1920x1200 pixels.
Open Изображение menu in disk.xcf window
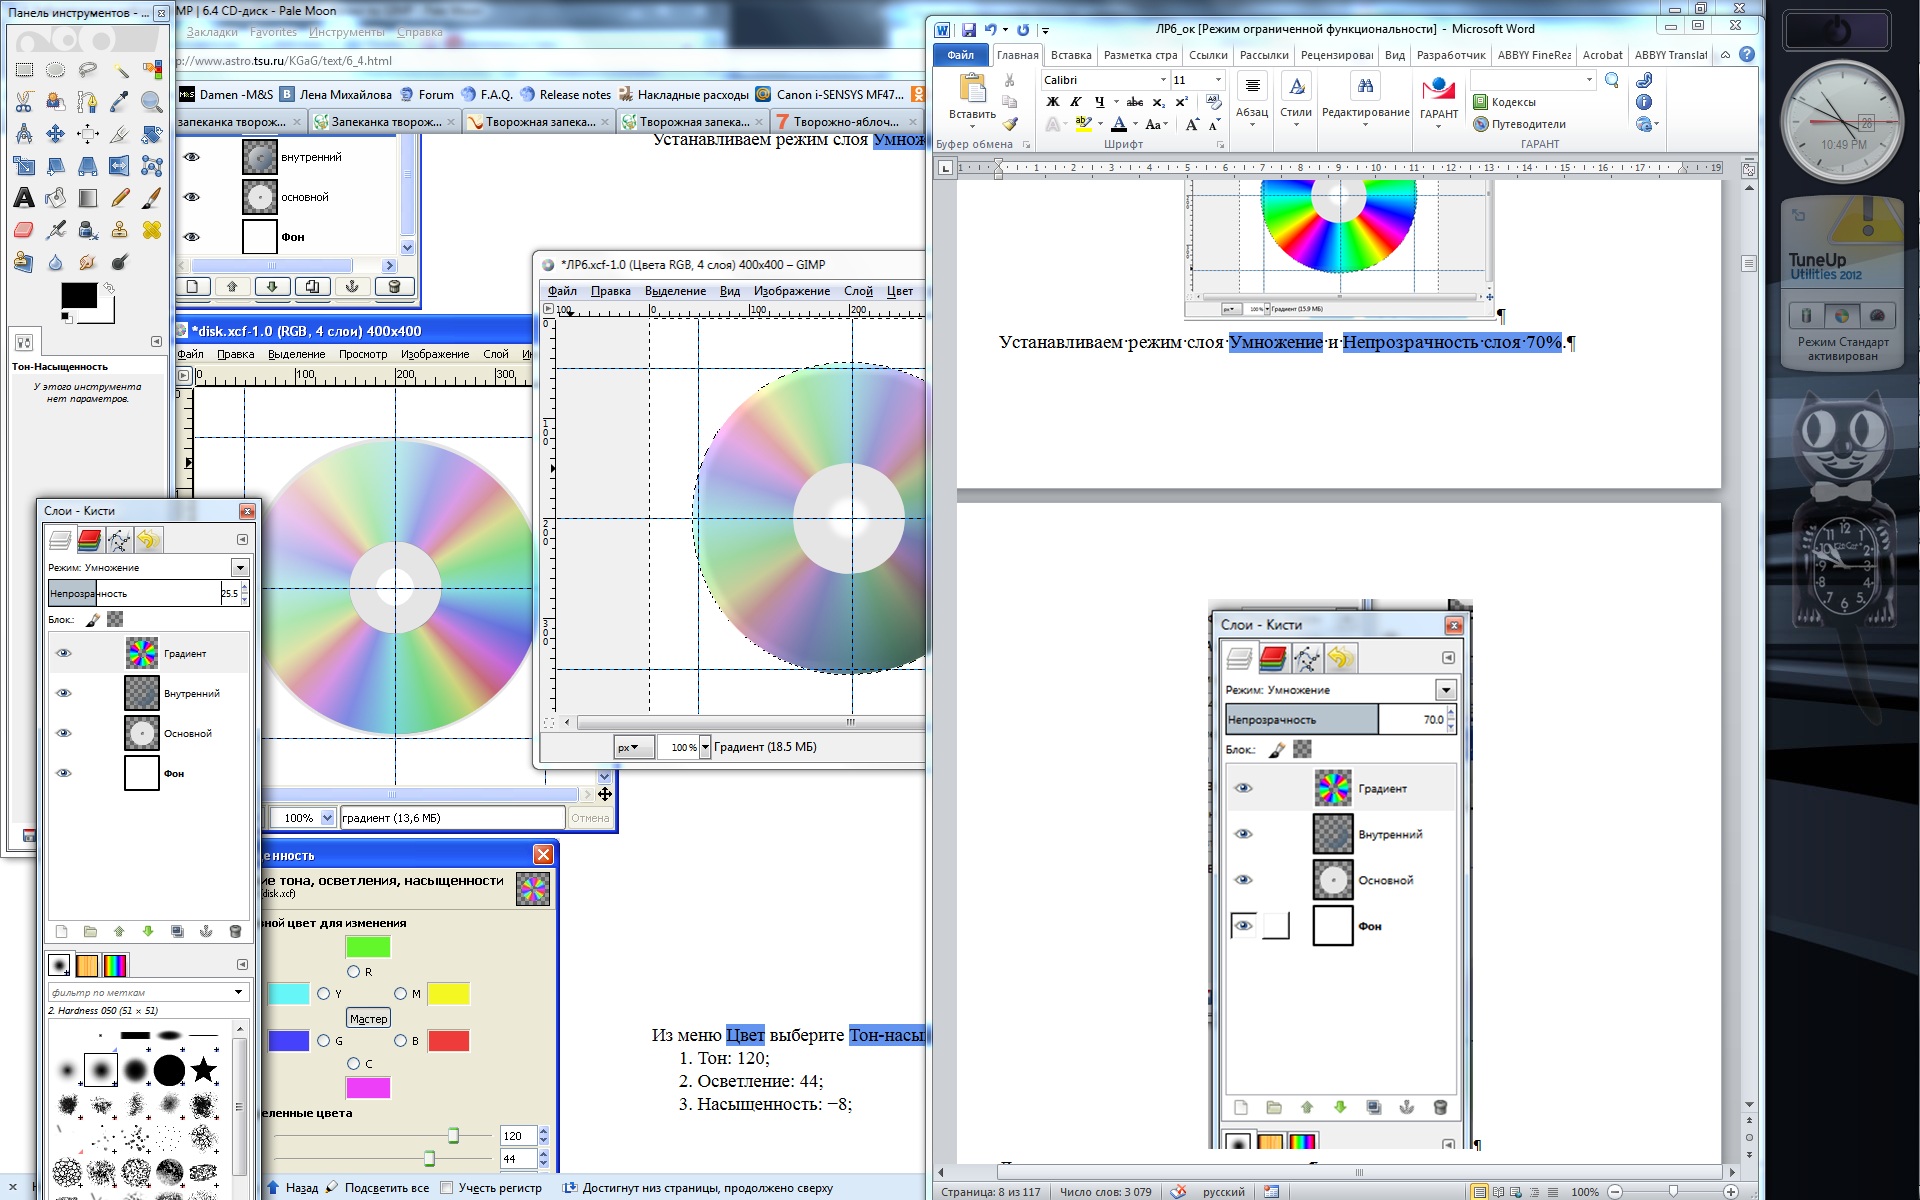(435, 354)
